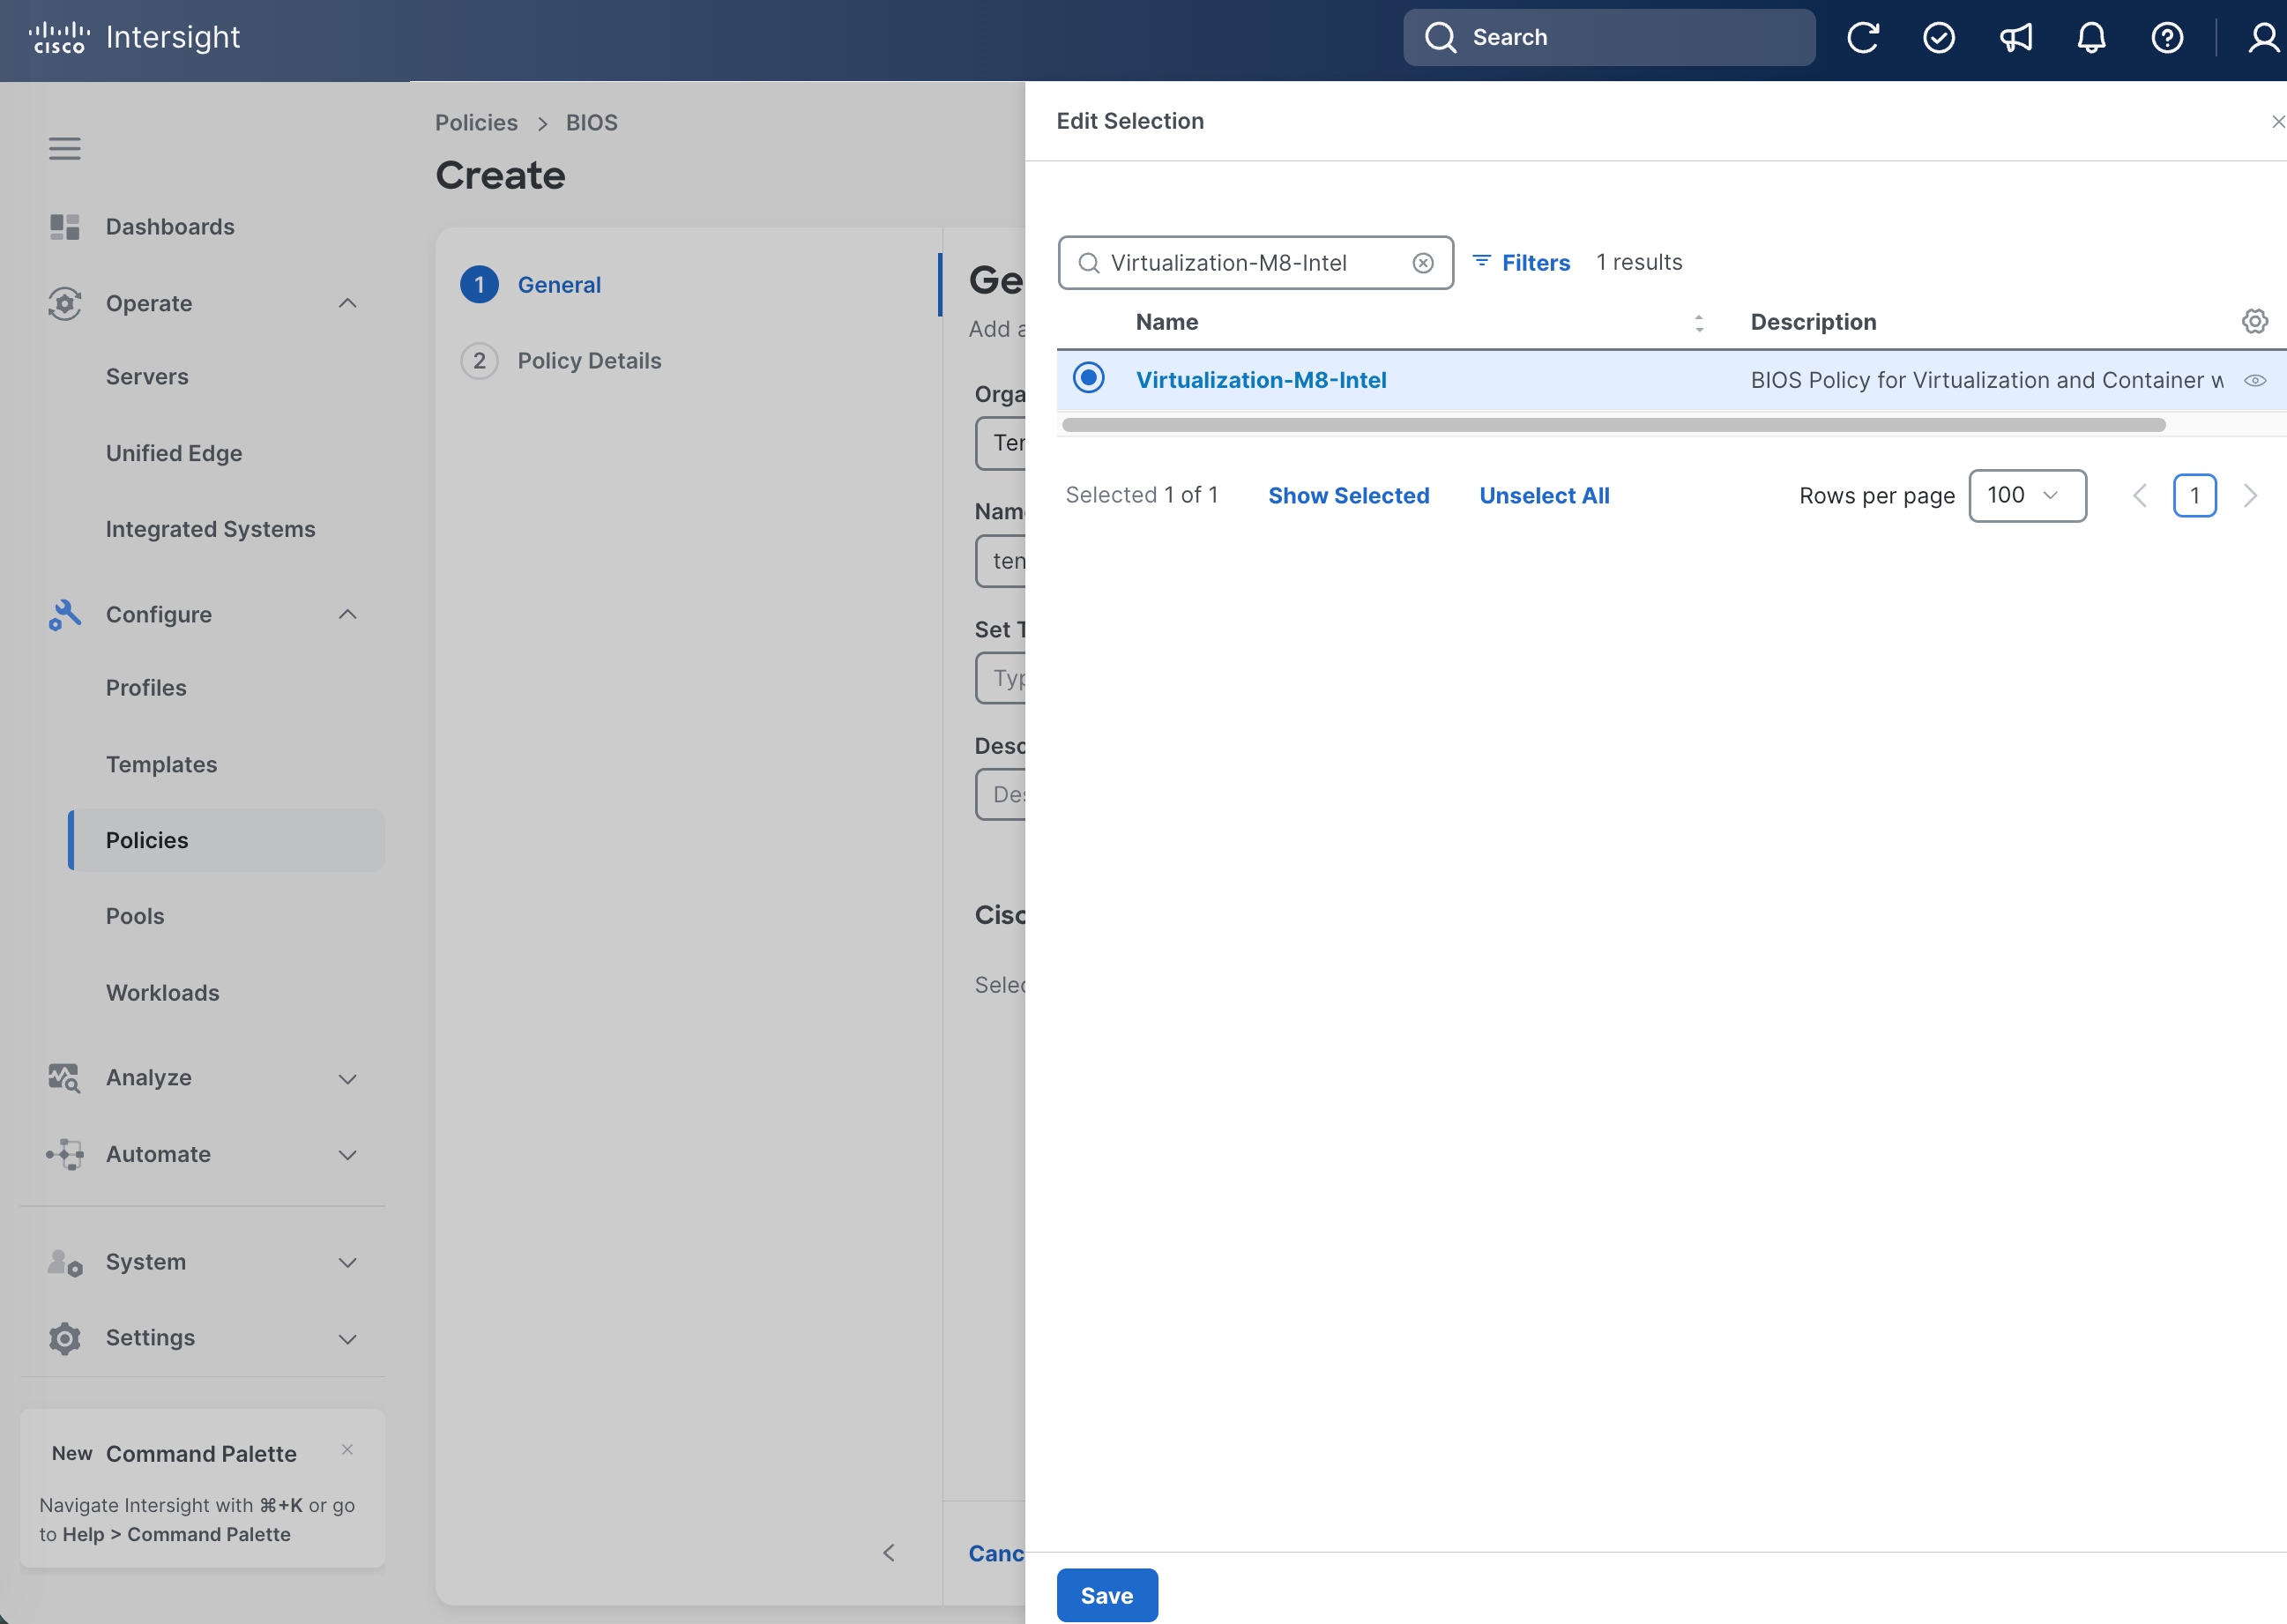
Task: Click the Analyze icon in sidebar
Action: [x=64, y=1078]
